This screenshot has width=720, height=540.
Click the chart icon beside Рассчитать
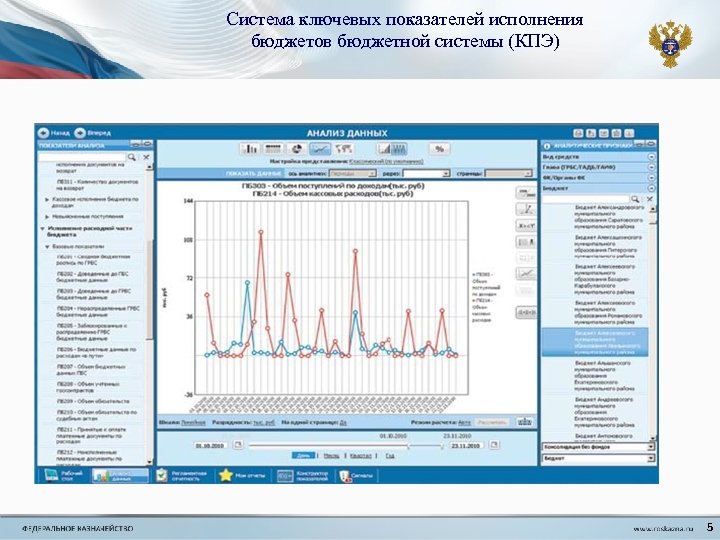click(x=524, y=422)
